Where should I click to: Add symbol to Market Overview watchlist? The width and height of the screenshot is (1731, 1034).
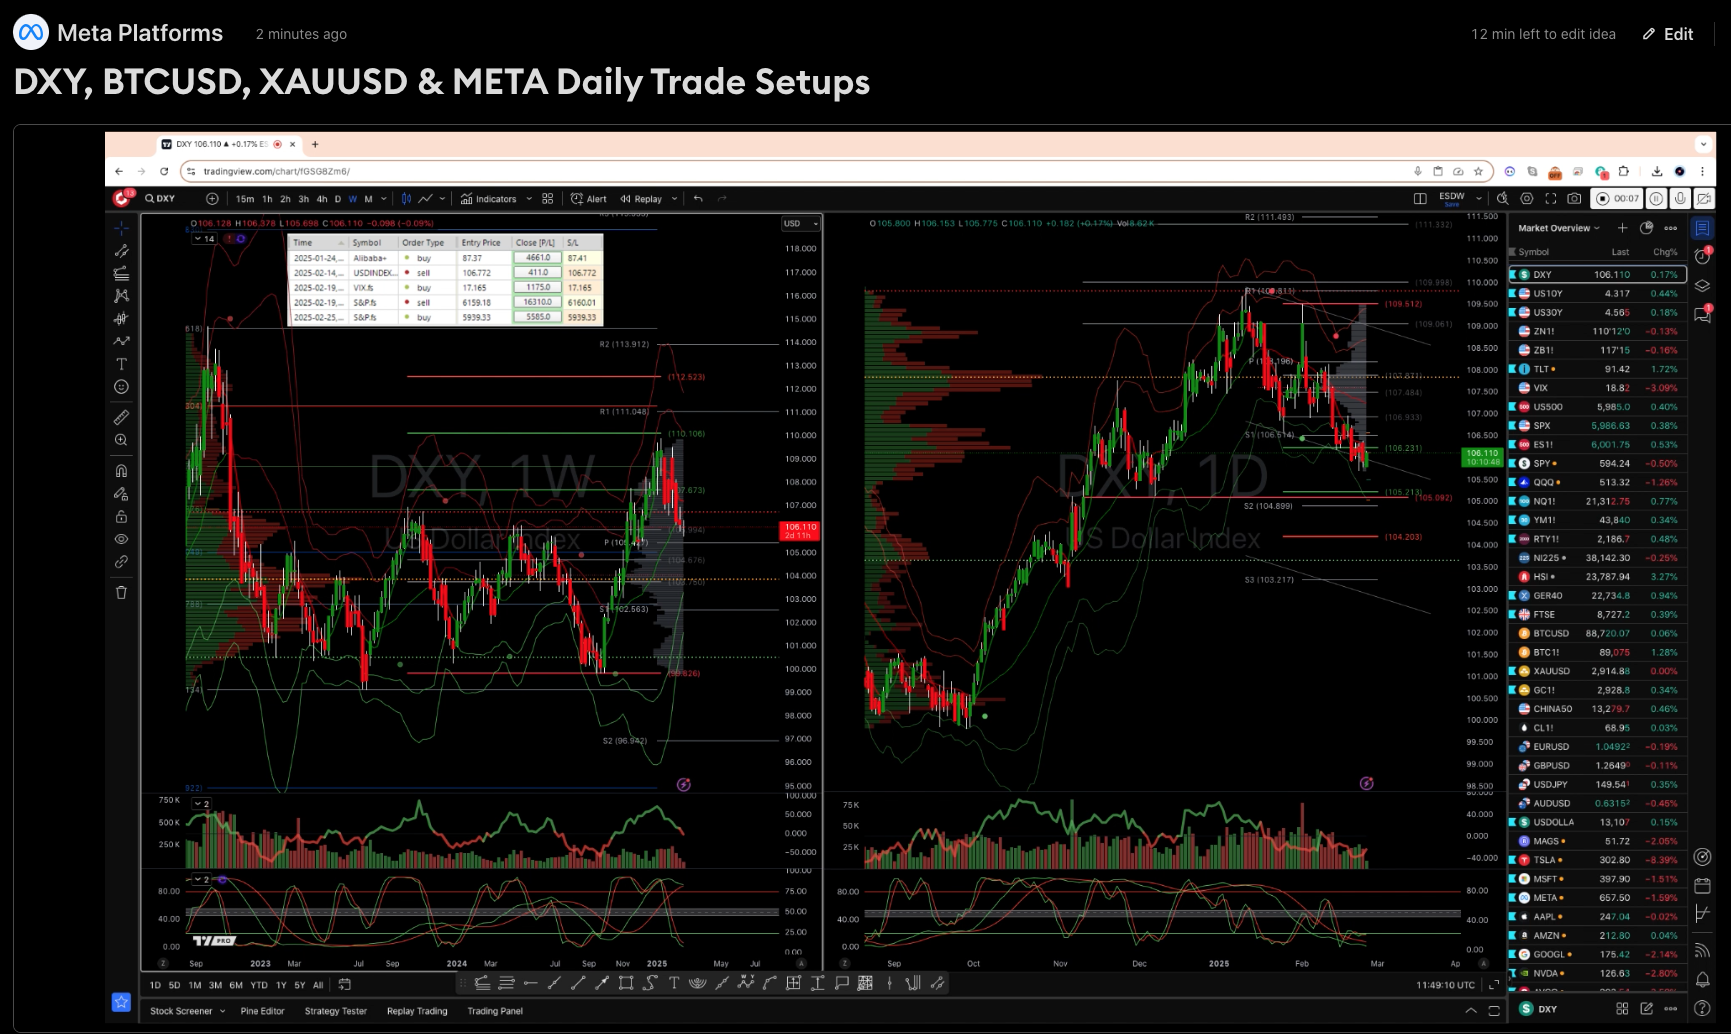[1622, 228]
